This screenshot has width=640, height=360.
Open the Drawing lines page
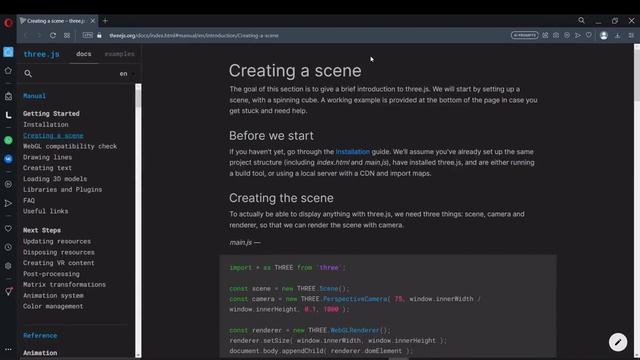(x=47, y=157)
